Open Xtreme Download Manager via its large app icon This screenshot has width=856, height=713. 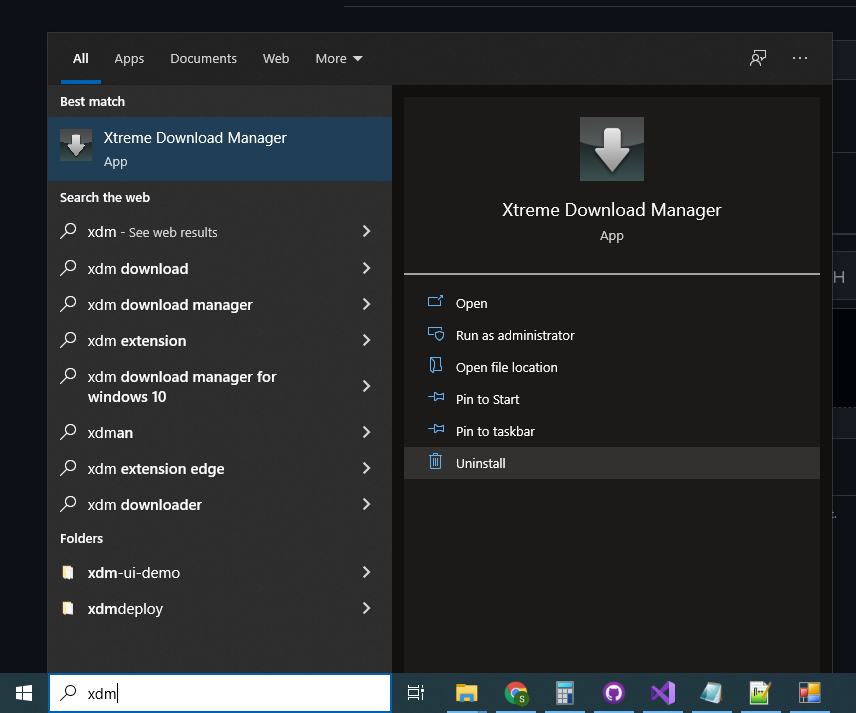[611, 147]
